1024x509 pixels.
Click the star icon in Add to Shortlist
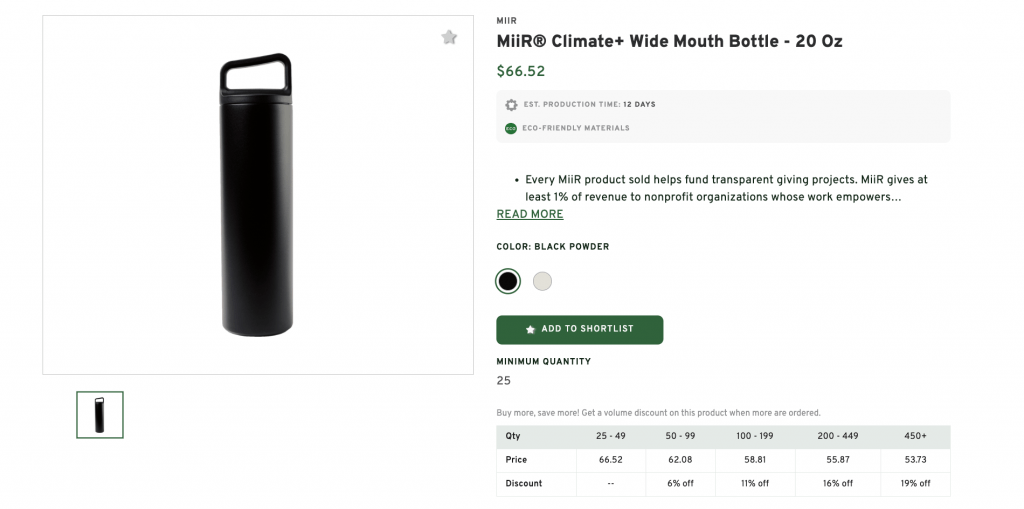[x=530, y=329]
